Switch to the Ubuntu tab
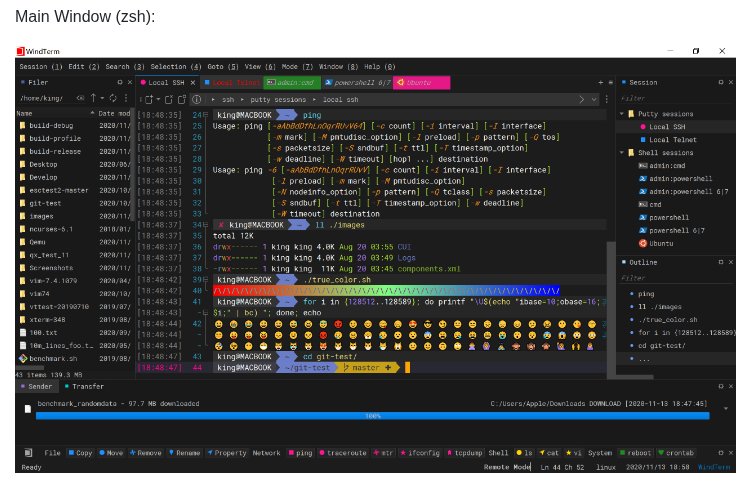 click(x=421, y=83)
